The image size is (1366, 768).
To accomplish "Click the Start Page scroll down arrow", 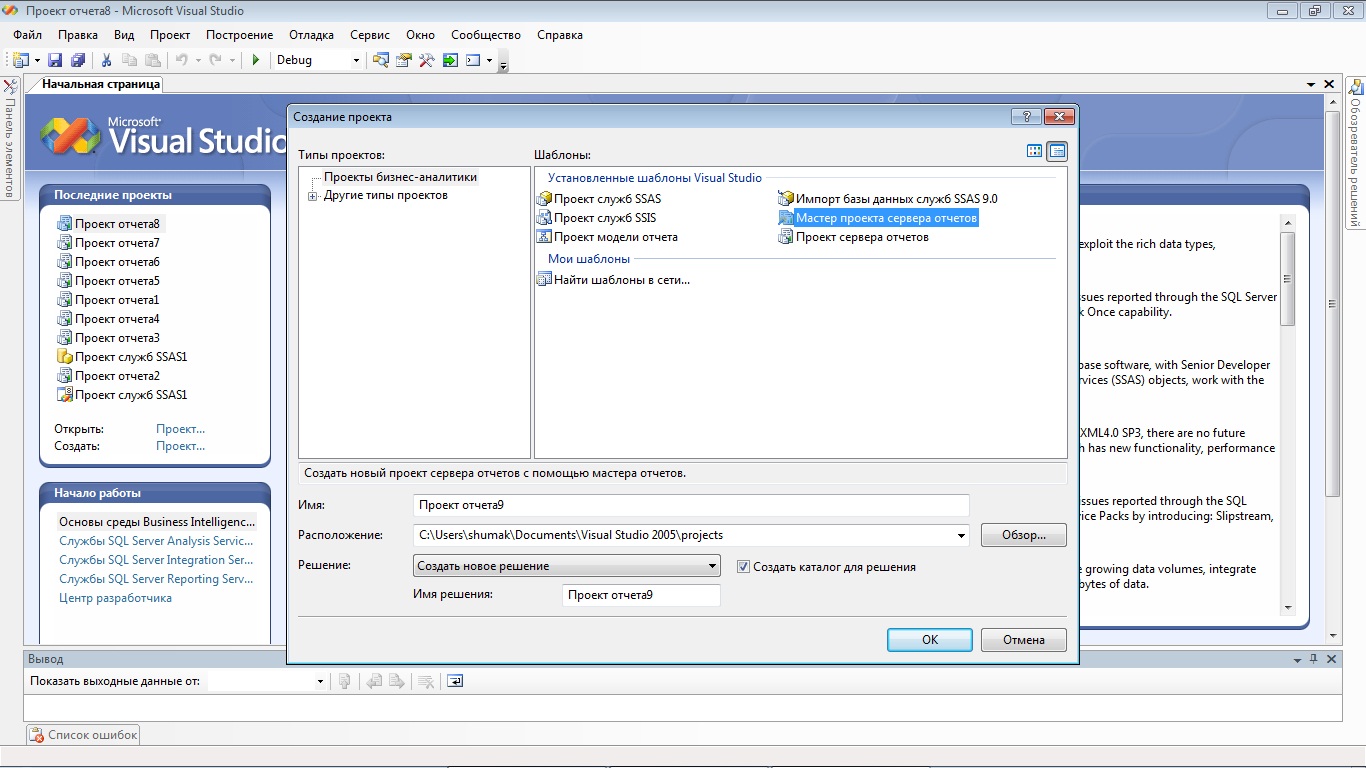I will pyautogui.click(x=1332, y=636).
